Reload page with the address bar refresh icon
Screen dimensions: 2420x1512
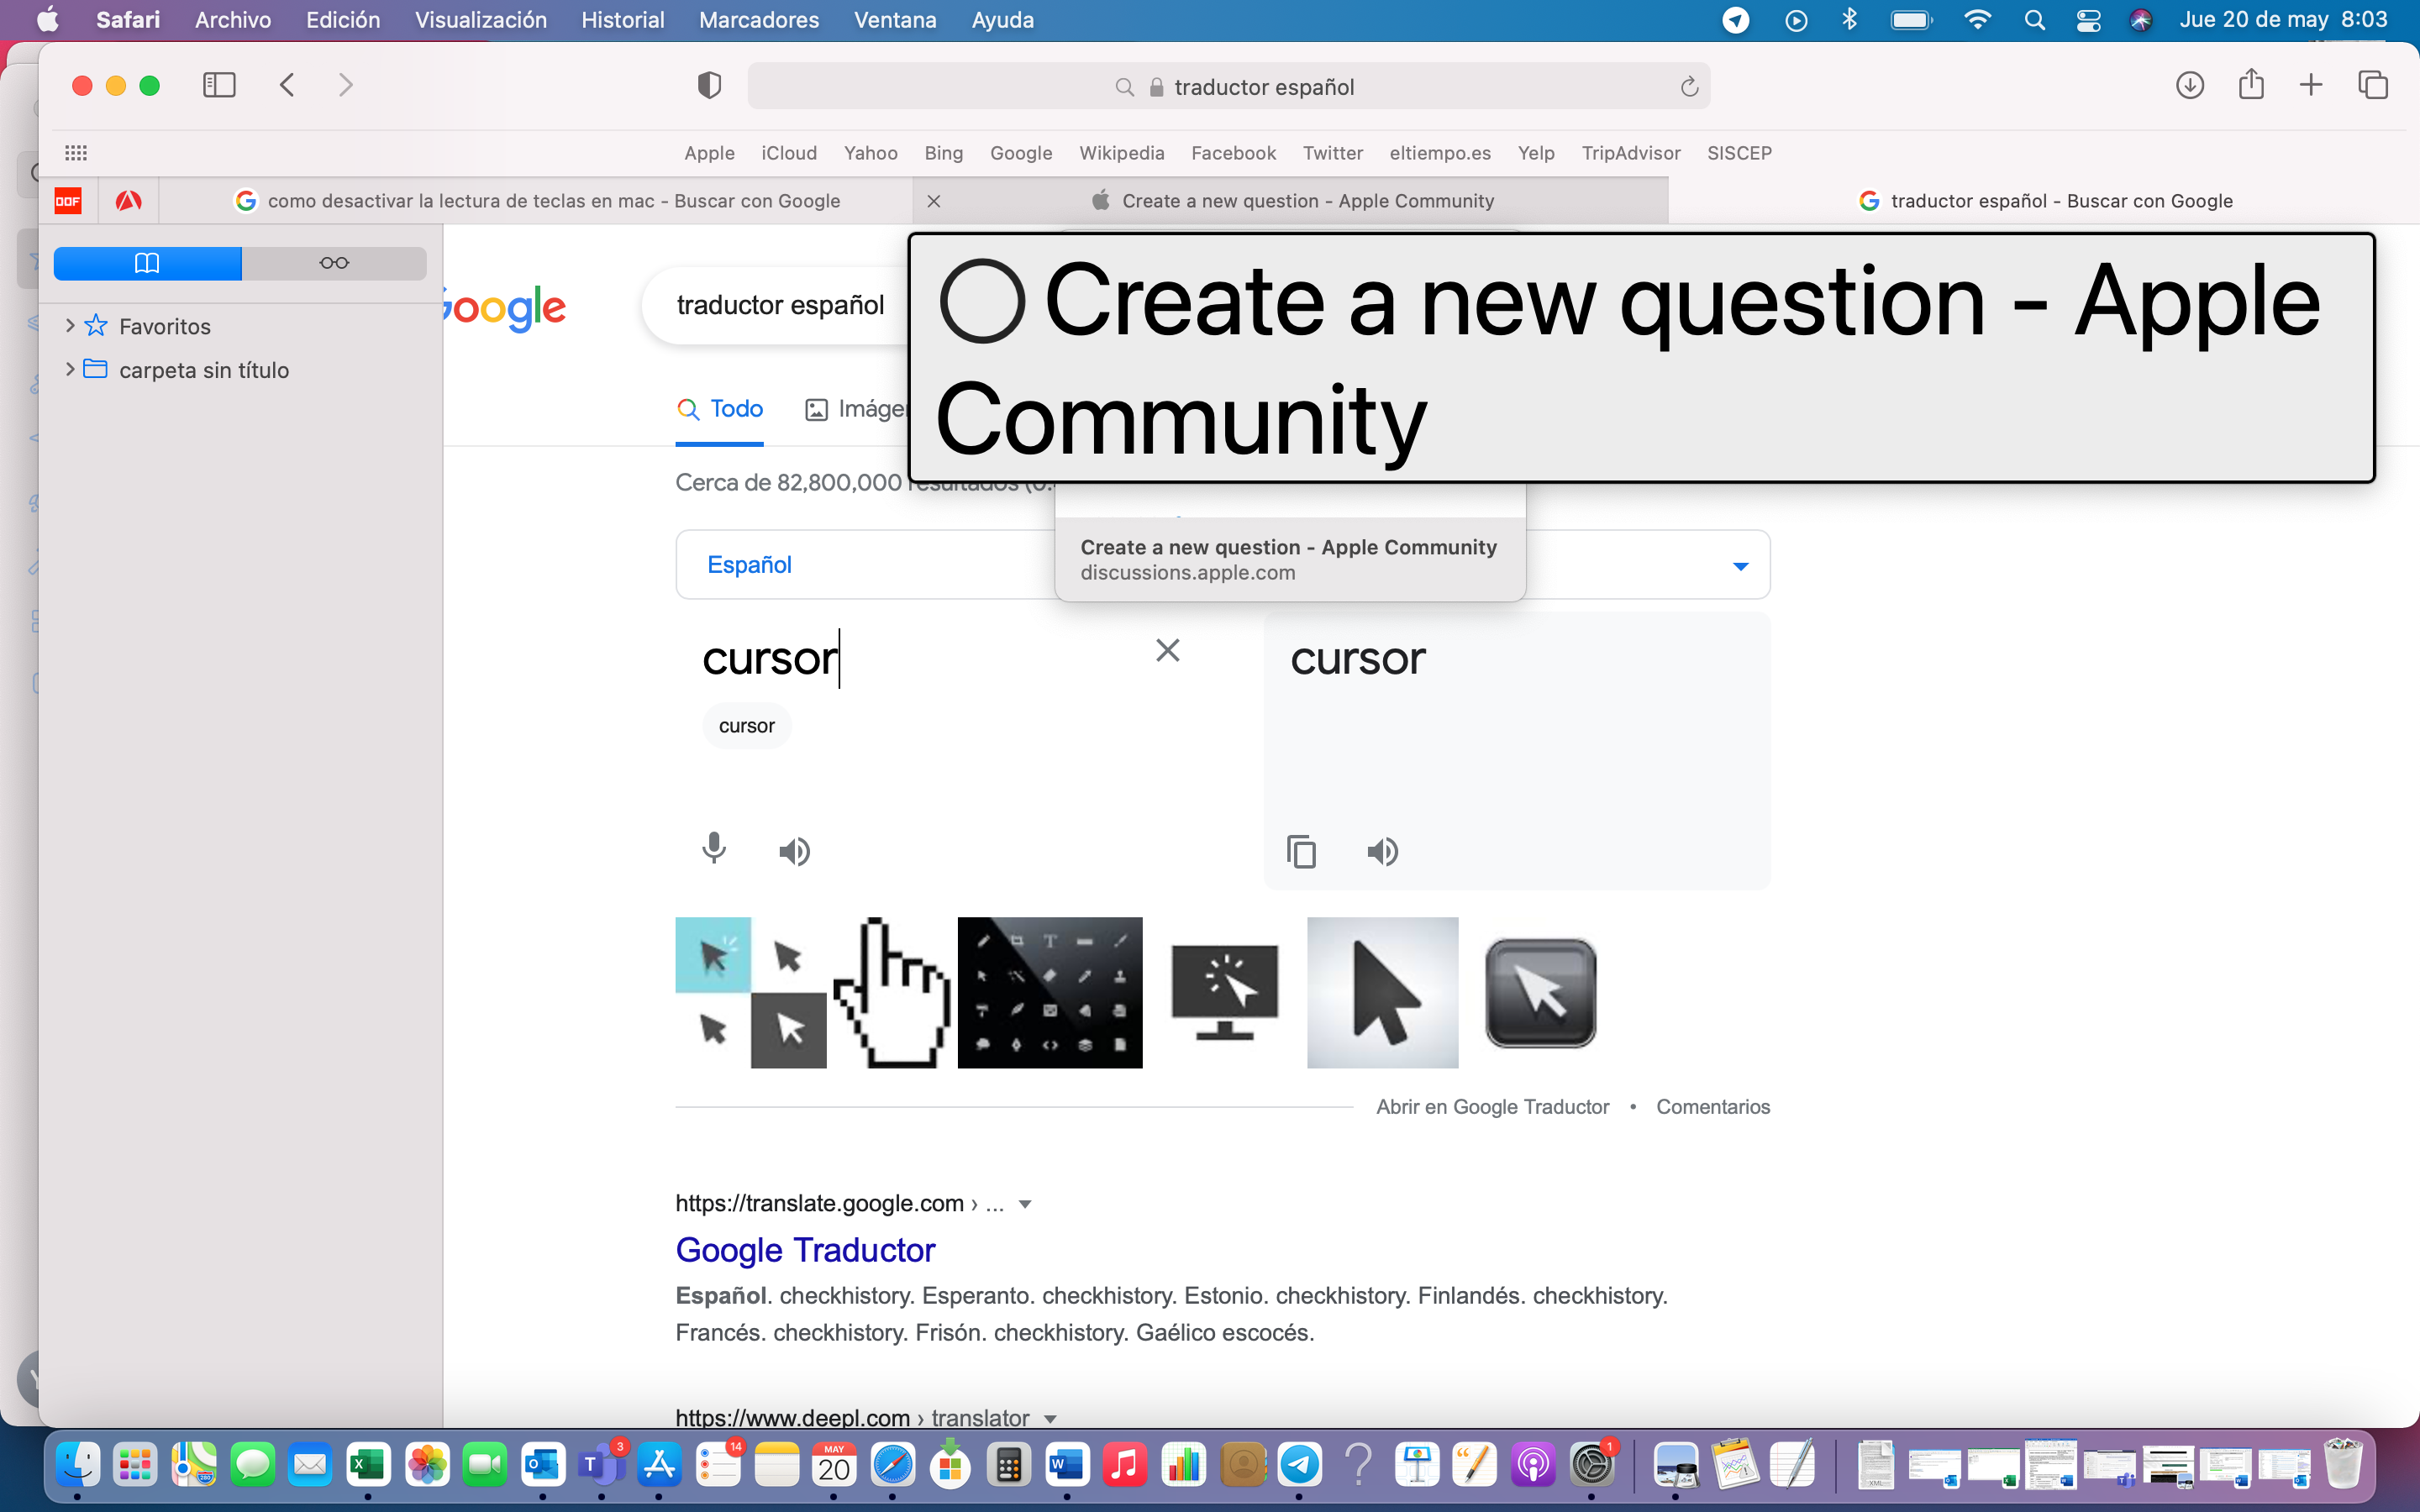[x=1689, y=87]
